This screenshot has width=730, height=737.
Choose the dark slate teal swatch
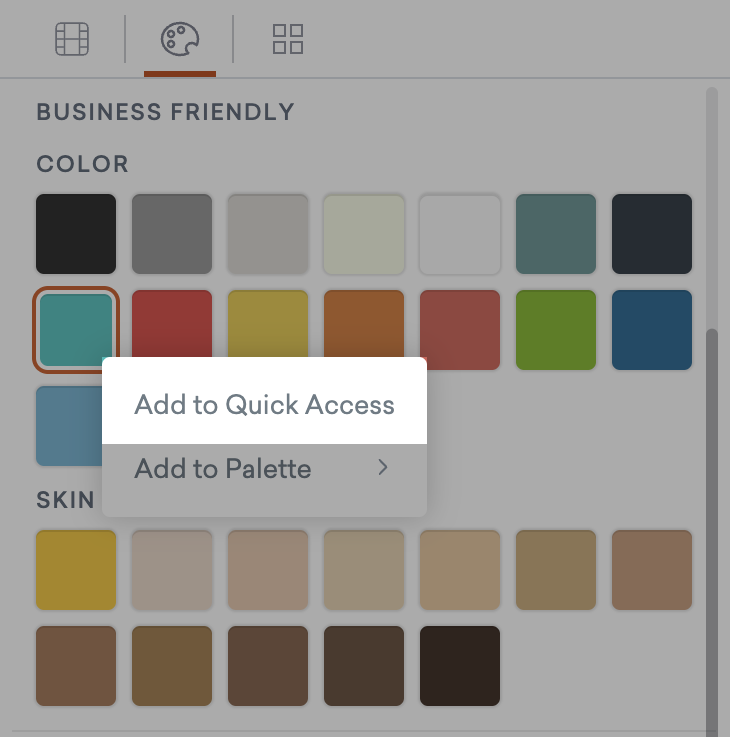coord(556,234)
